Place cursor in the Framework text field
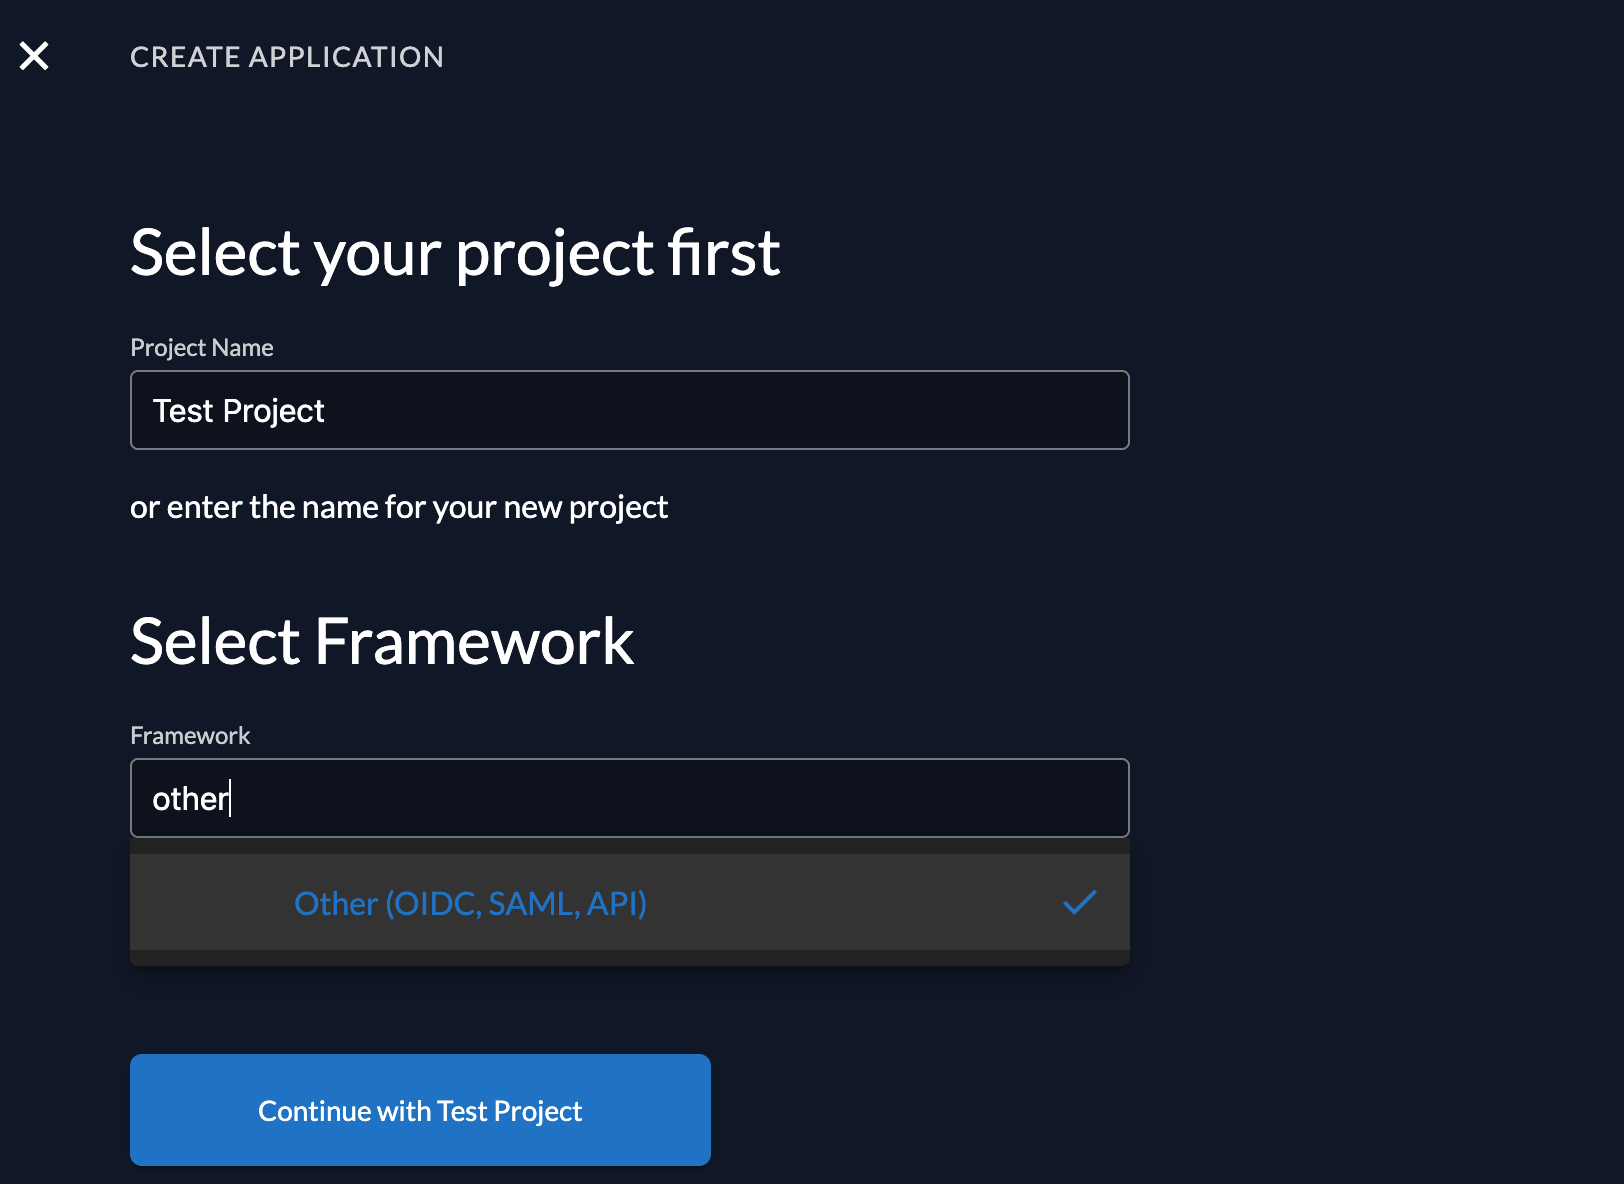The height and width of the screenshot is (1184, 1624). [x=629, y=797]
